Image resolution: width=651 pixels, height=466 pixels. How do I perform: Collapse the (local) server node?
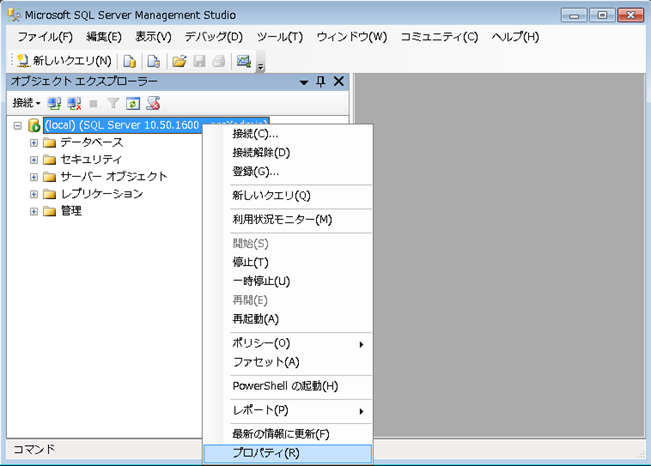(x=17, y=125)
